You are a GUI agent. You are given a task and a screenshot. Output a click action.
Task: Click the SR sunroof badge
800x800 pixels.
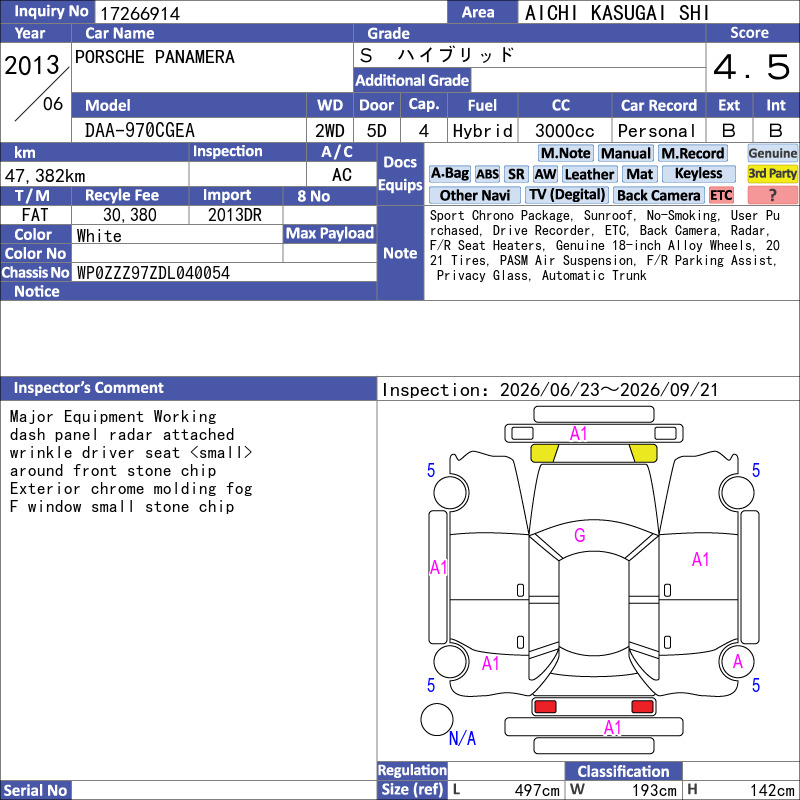click(516, 174)
